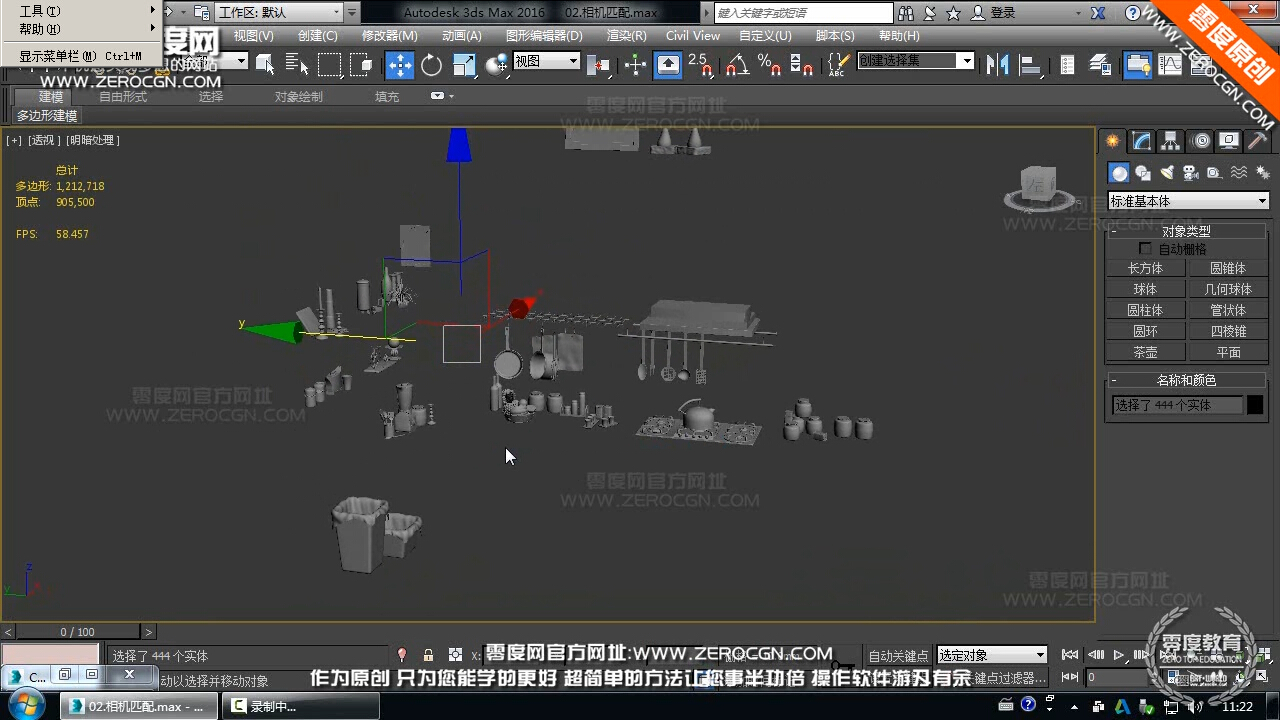Enable the 自动栅格 checkbox
Screen dimensions: 1280x720
point(1145,248)
